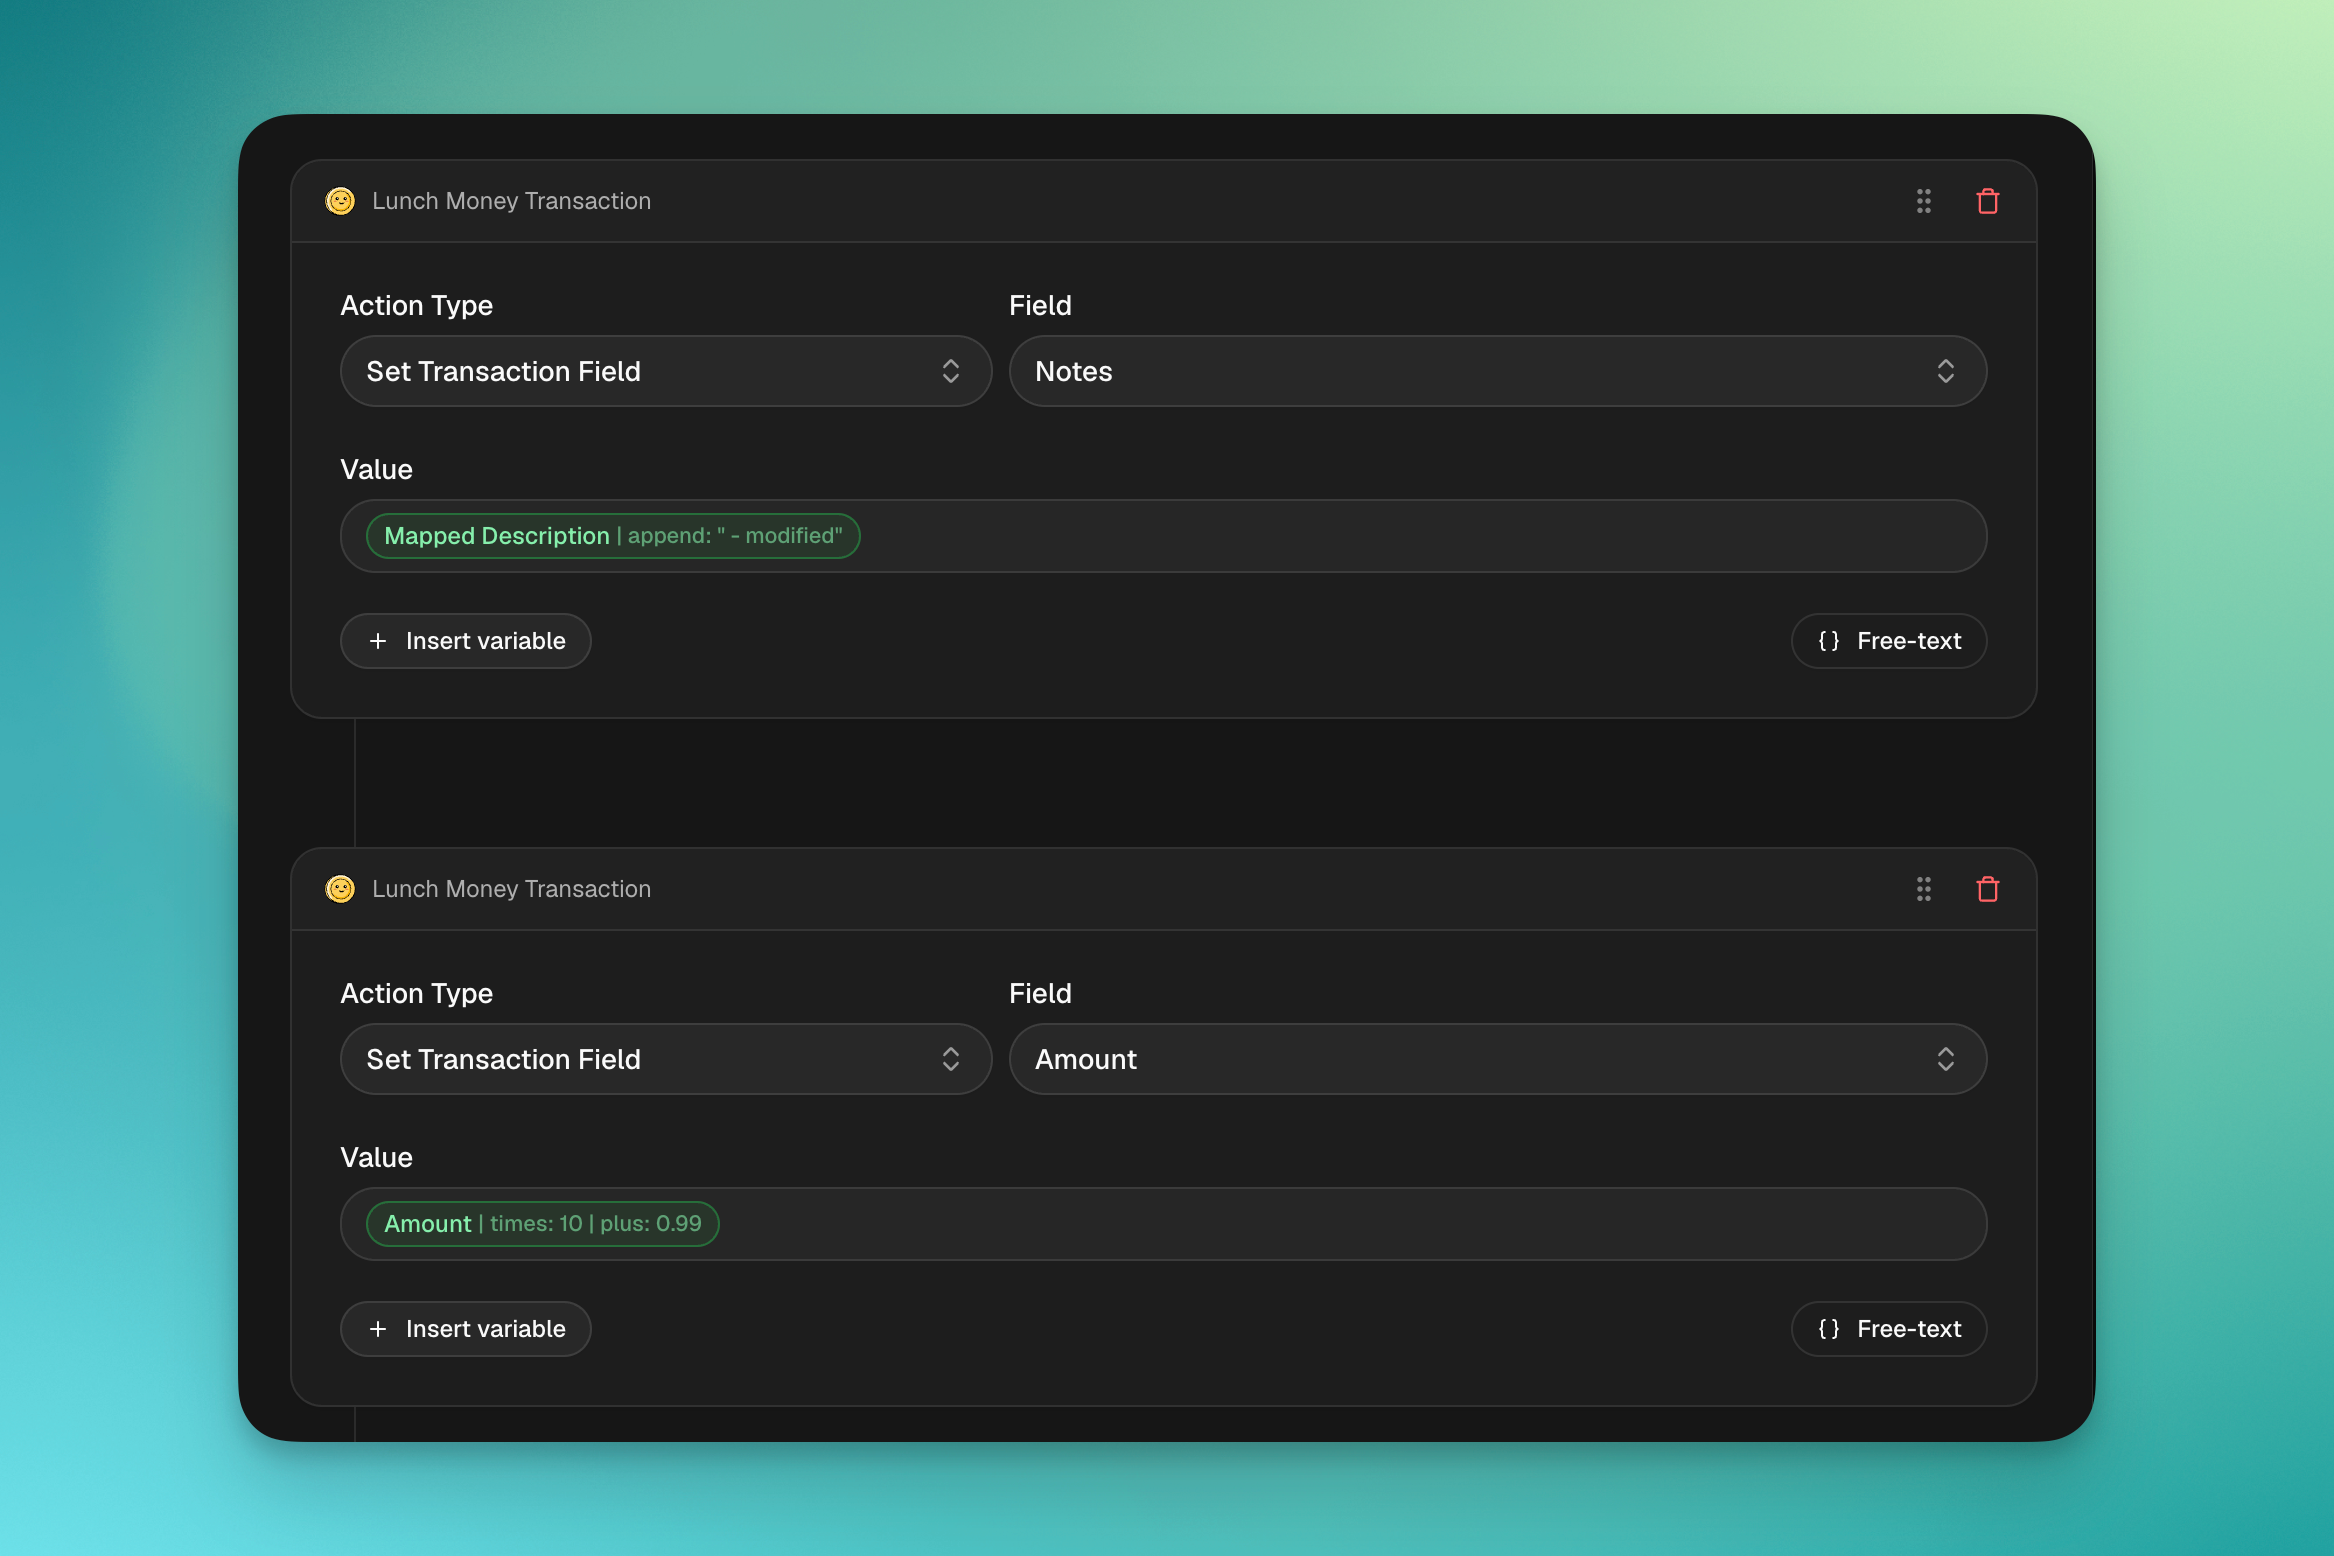The image size is (2334, 1556).
Task: Switch the Amount value to Free-text
Action: [1888, 1329]
